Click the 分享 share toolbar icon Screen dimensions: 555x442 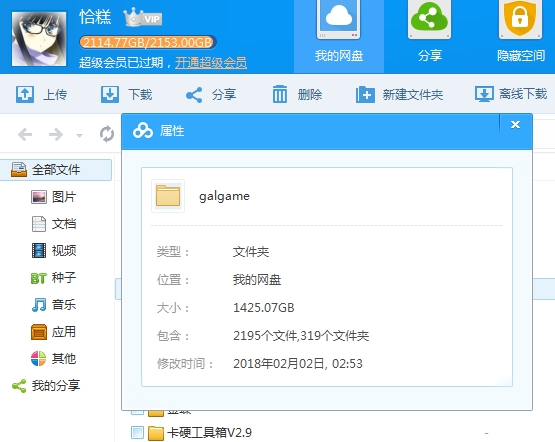click(x=194, y=95)
